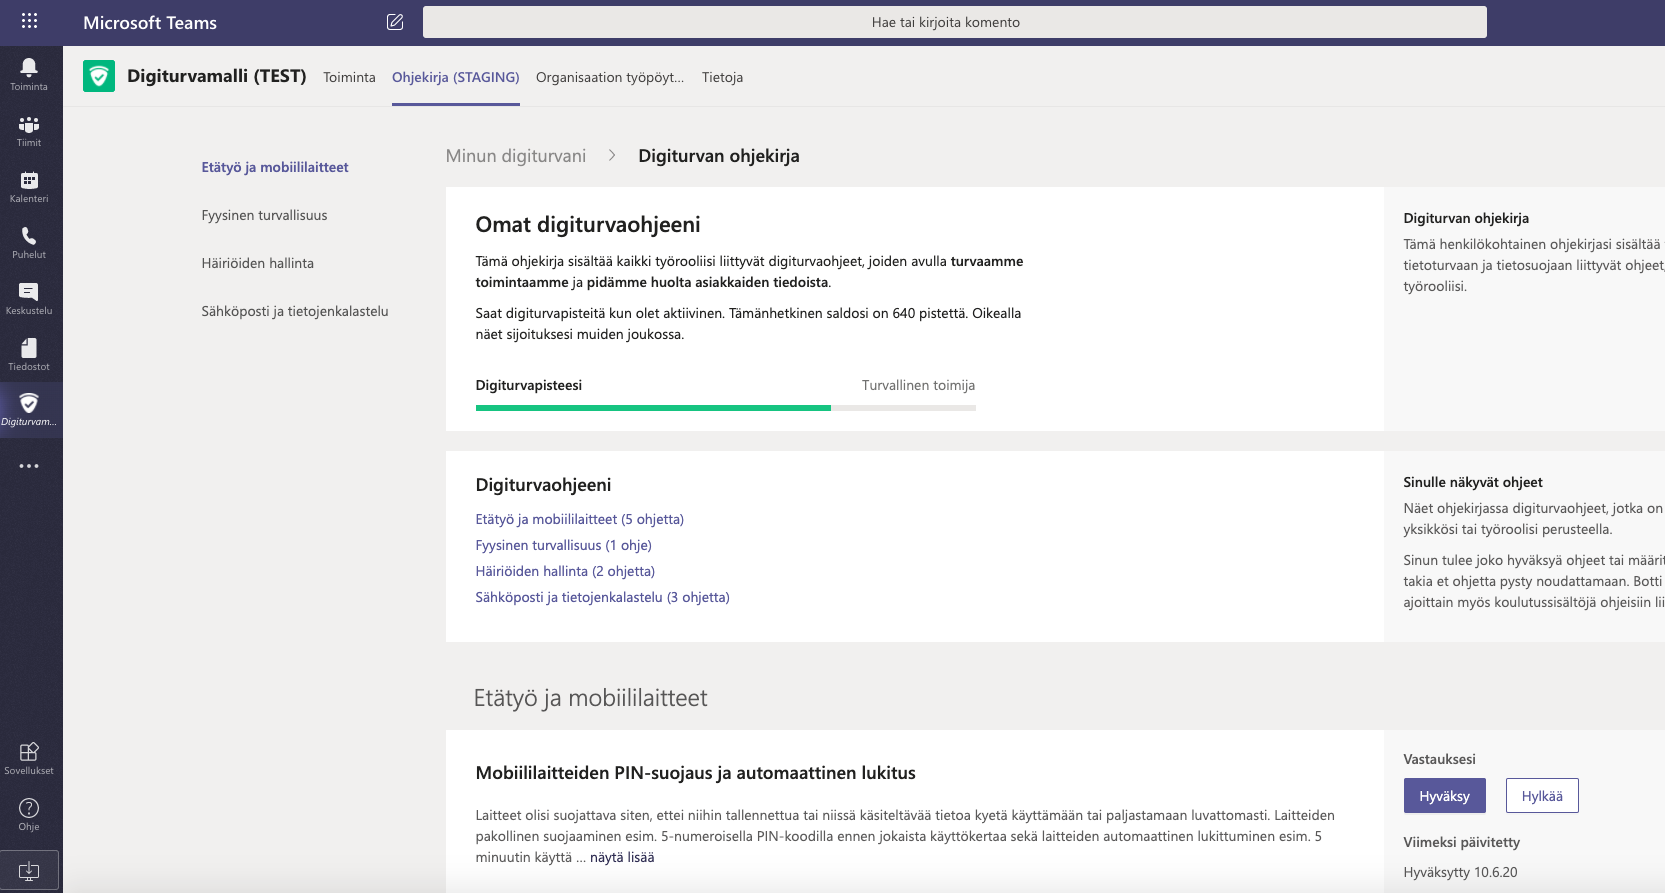1665x893 pixels.
Task: Open Sähköposti ja tietojenkalastelu (3 ohjetta) link
Action: click(x=603, y=597)
